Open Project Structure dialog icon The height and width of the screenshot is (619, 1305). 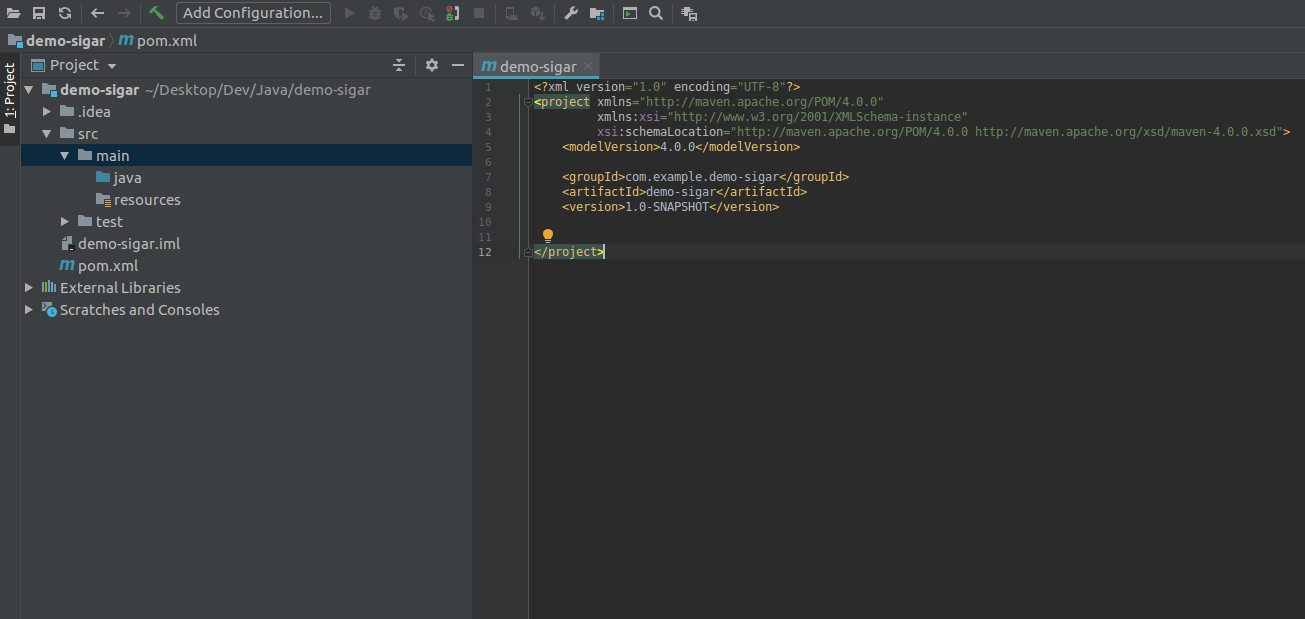597,13
